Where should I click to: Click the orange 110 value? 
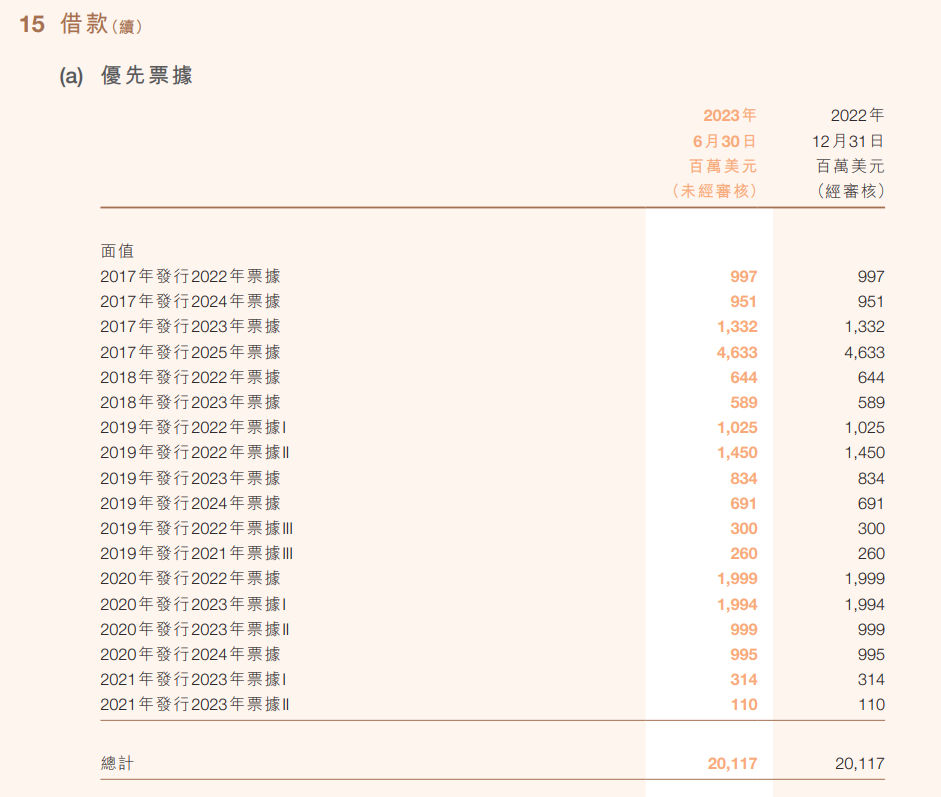744,705
